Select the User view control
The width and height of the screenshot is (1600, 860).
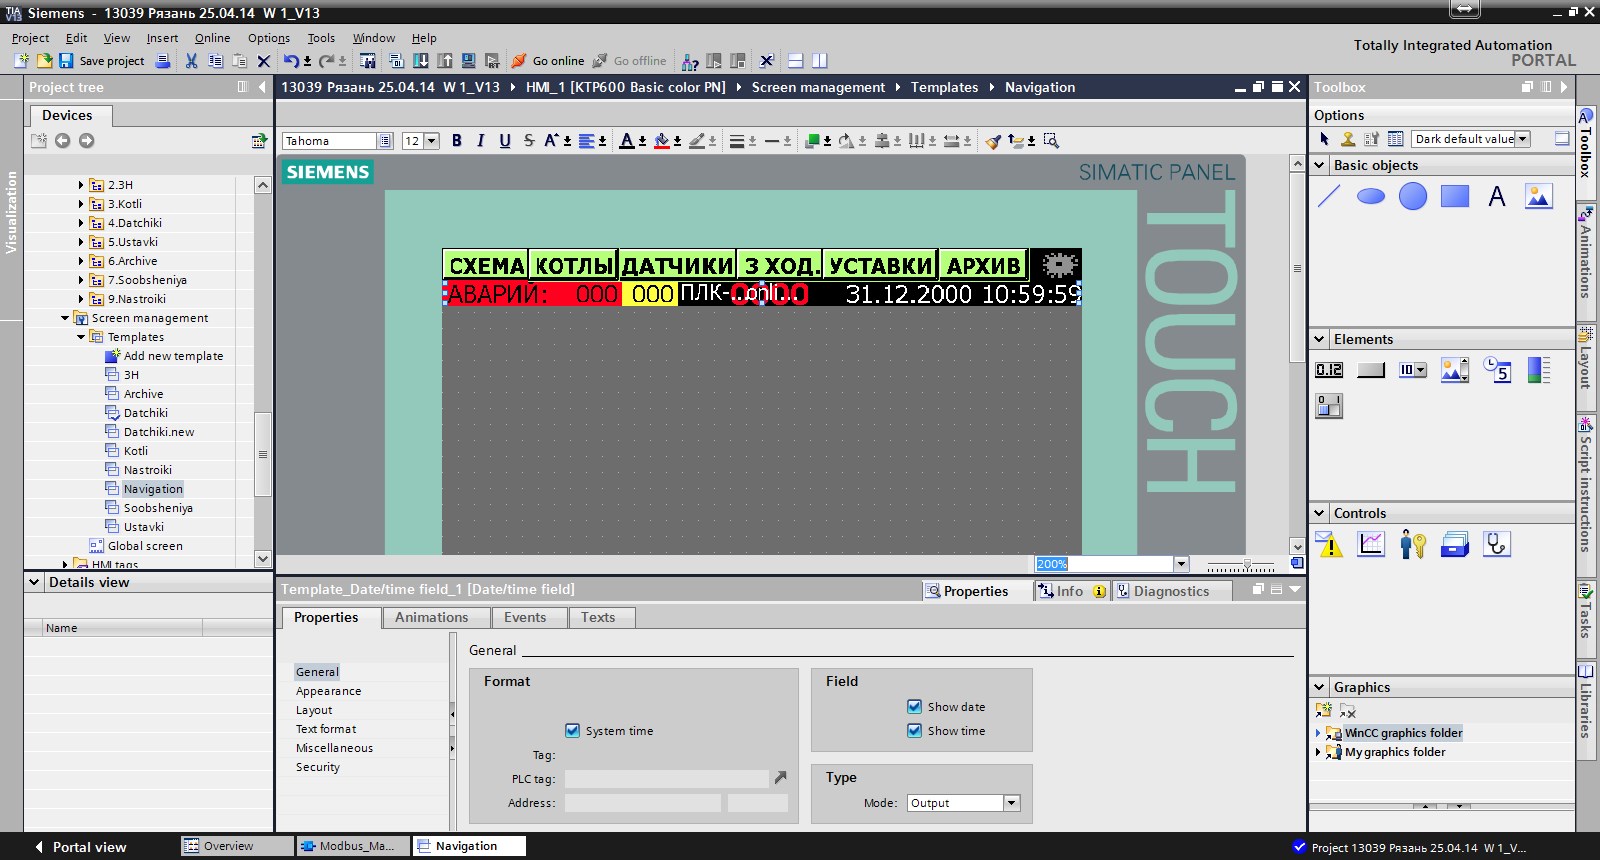coord(1413,544)
